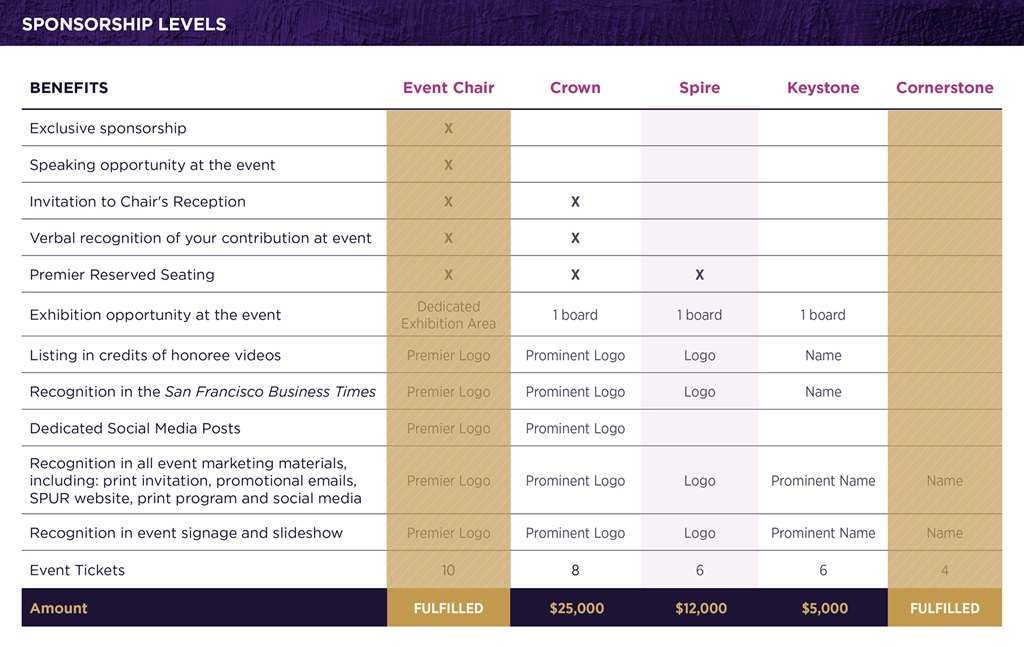The image size is (1024, 647).
Task: Click the Spire column heading
Action: (699, 87)
